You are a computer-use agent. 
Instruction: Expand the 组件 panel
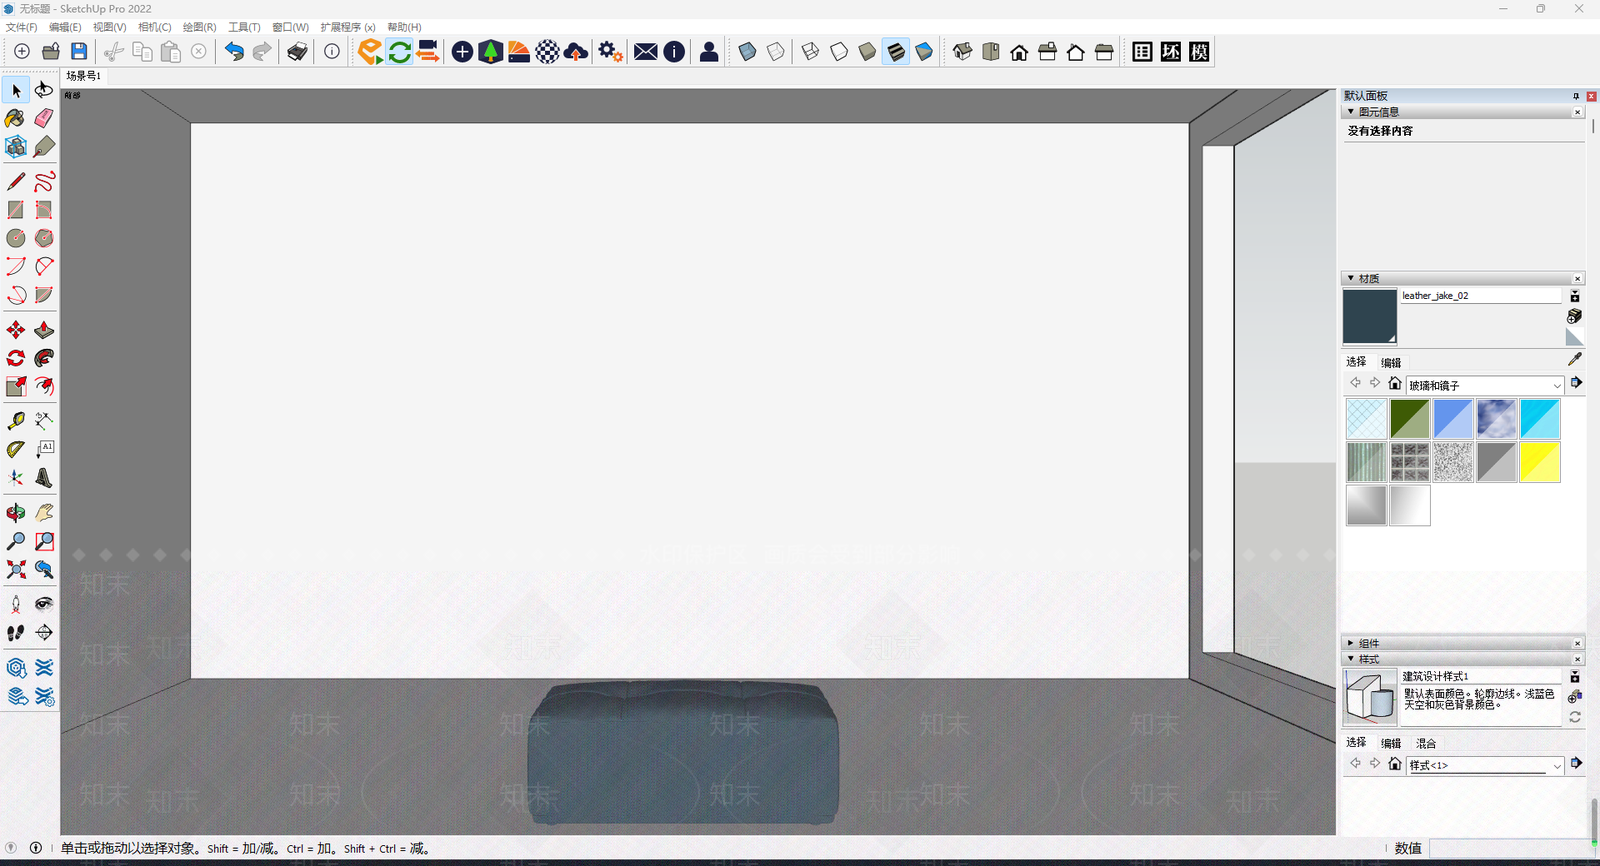coord(1351,643)
